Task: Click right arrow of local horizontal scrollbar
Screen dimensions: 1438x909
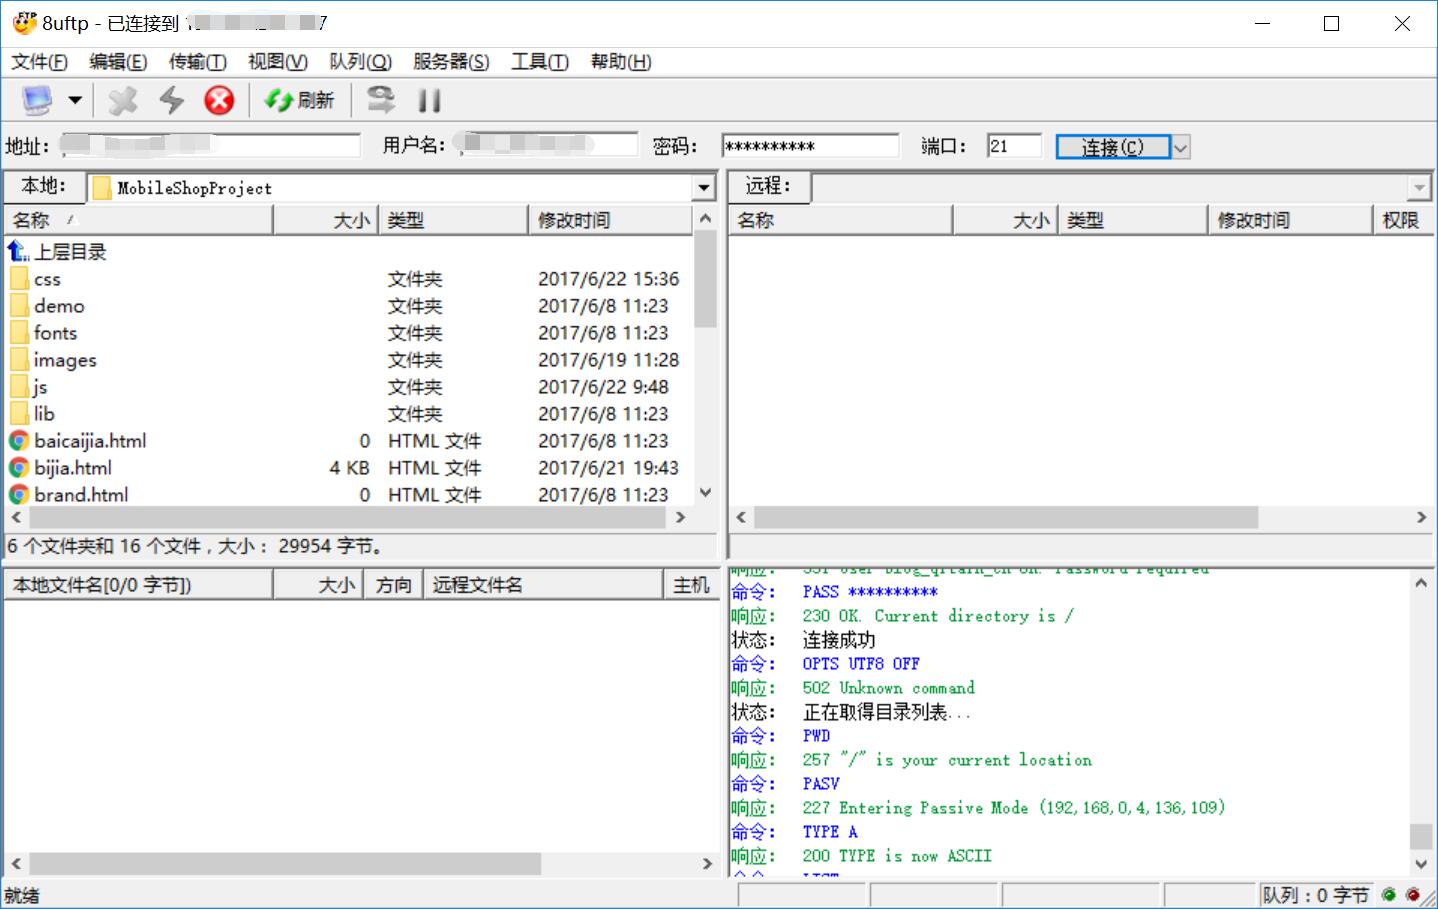Action: click(681, 518)
